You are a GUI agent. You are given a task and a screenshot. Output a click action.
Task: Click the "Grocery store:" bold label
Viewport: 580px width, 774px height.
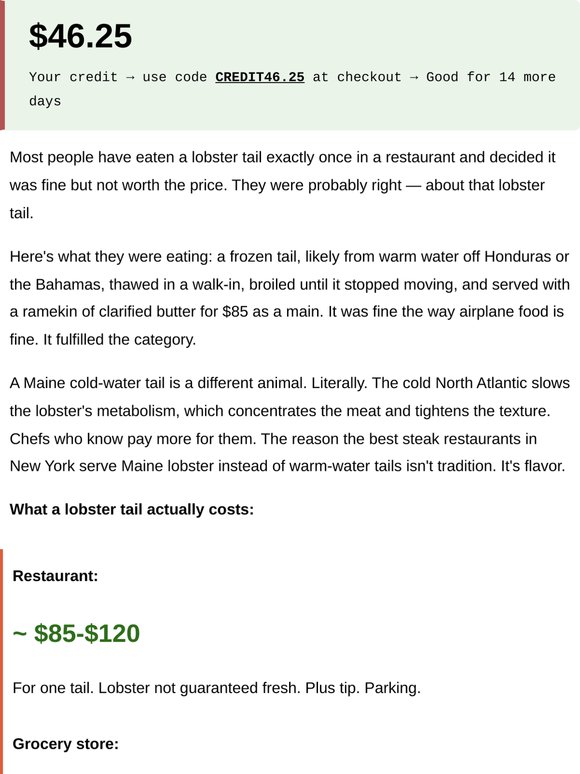pyautogui.click(x=66, y=744)
